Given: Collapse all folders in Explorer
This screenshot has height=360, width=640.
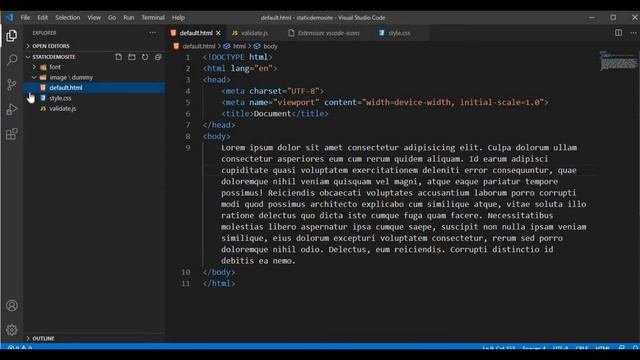Looking at the screenshot, I should (158, 57).
